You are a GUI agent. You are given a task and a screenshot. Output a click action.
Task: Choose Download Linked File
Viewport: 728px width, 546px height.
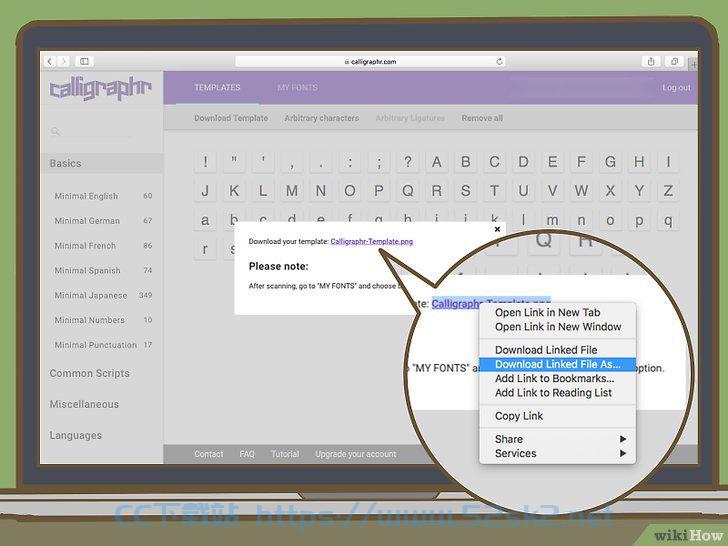[x=557, y=350]
